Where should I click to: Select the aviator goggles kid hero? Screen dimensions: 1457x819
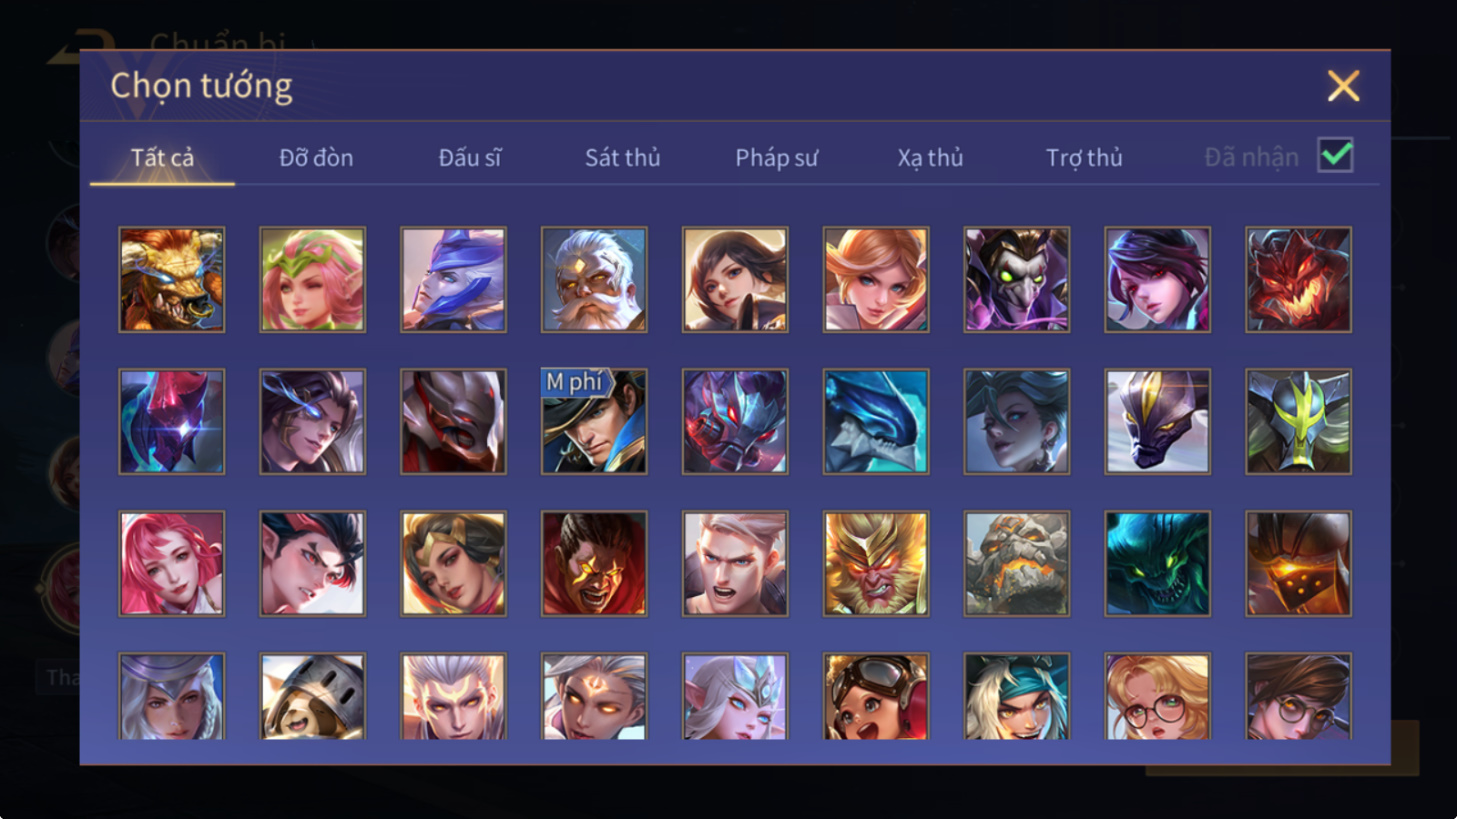(x=875, y=696)
